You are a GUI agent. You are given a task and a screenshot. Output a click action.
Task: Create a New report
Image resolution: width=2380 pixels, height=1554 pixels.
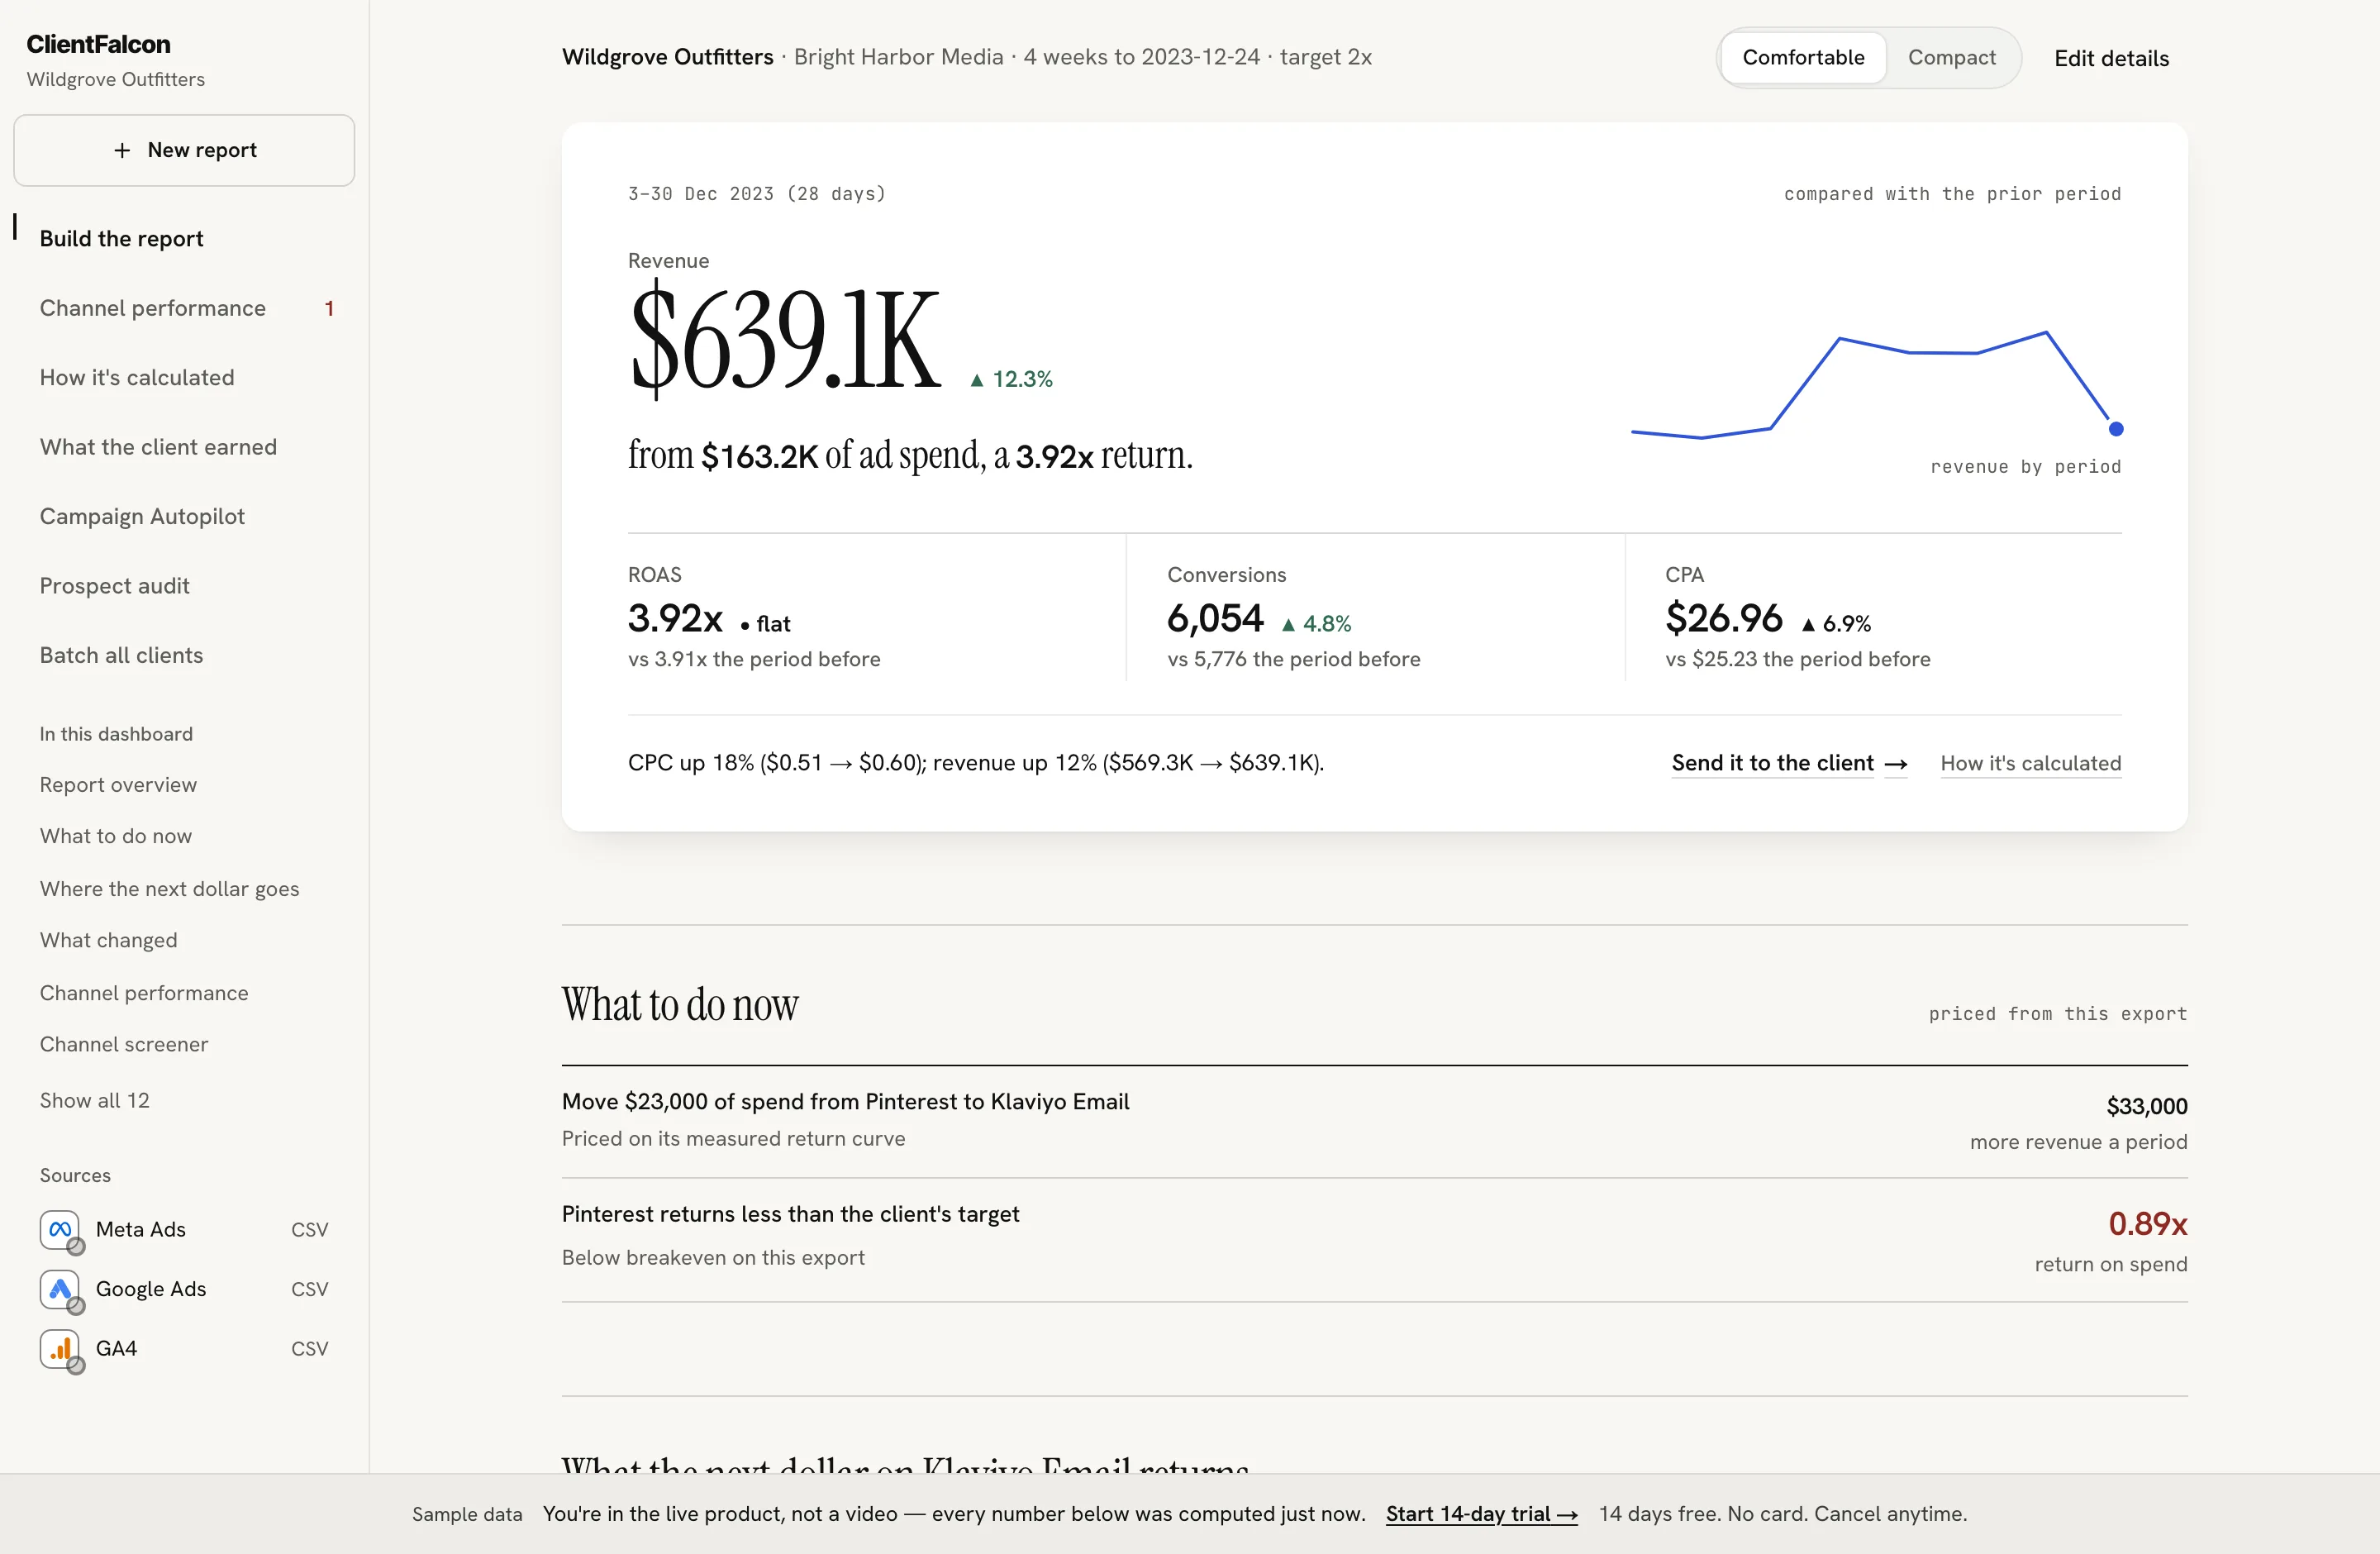coord(184,150)
